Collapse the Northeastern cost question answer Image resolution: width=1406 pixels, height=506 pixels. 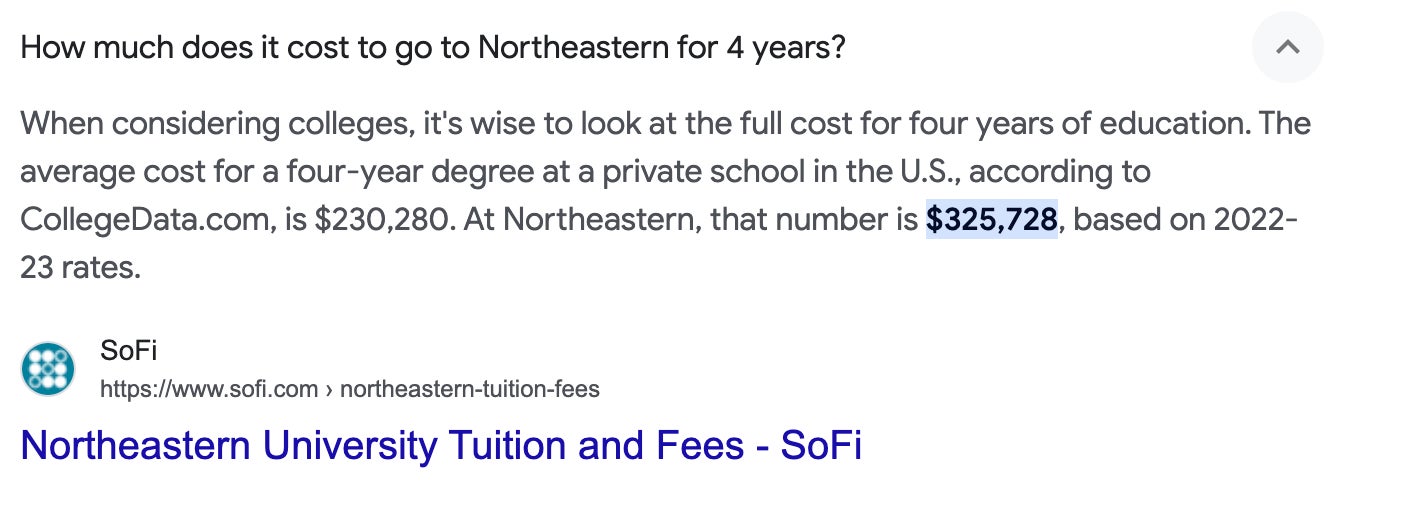coord(1287,47)
